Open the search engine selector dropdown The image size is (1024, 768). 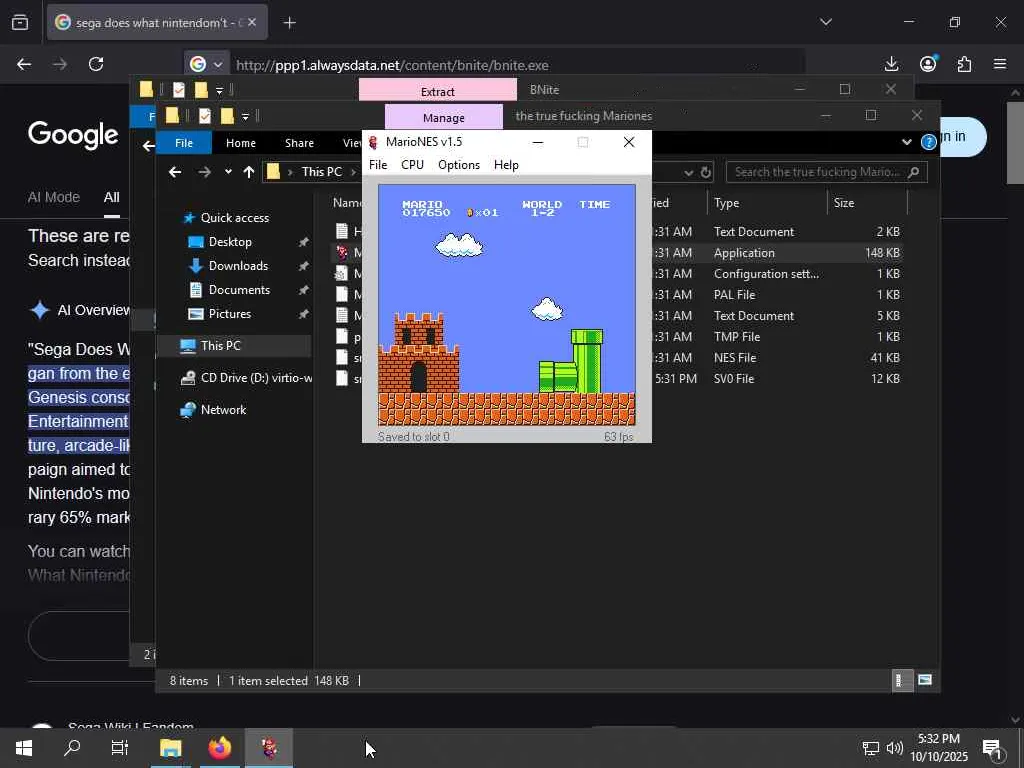coord(206,65)
